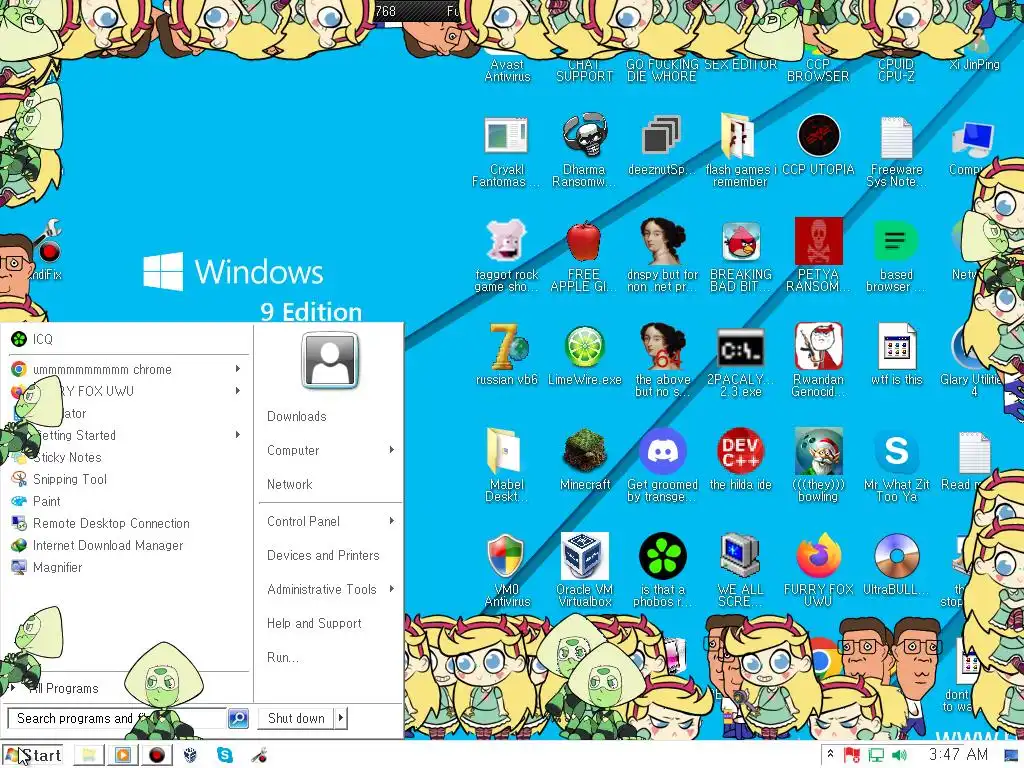This screenshot has width=1024, height=768.
Task: Click the user account picture
Action: click(330, 360)
